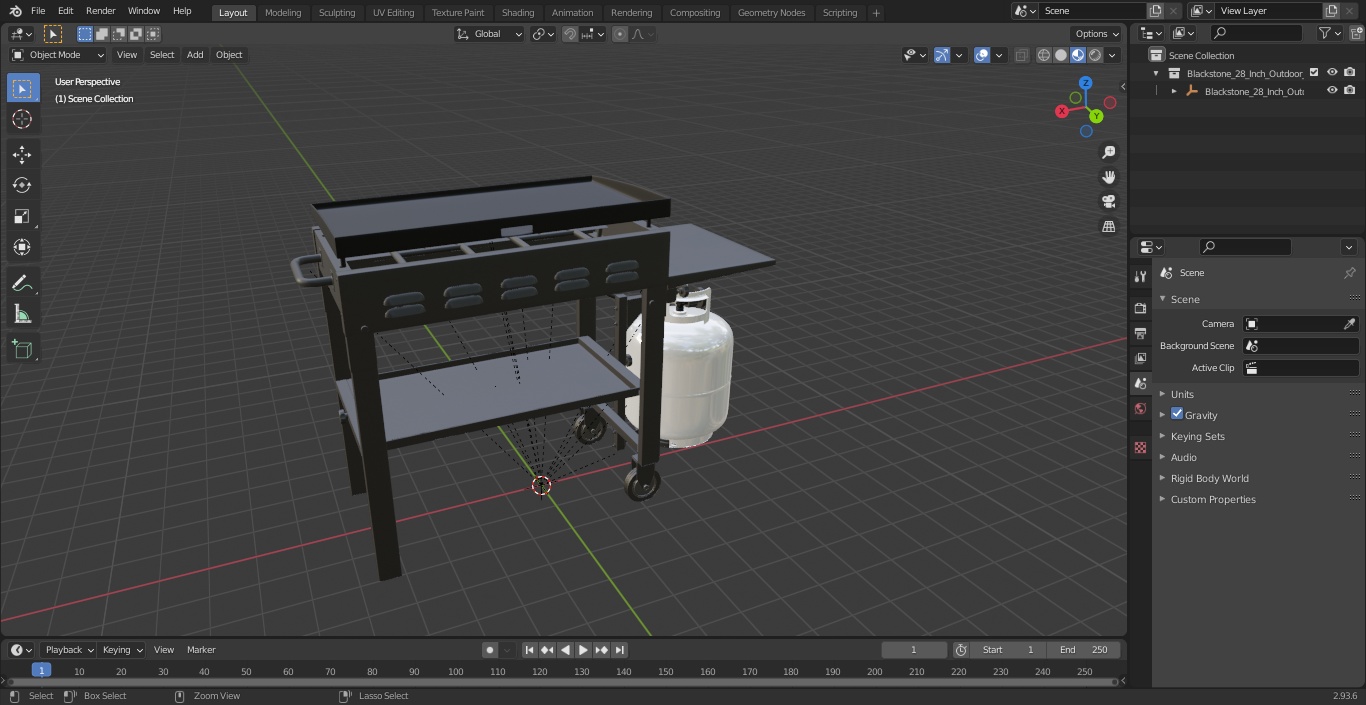Activate the Move tool
This screenshot has height=705, width=1366.
[22, 154]
